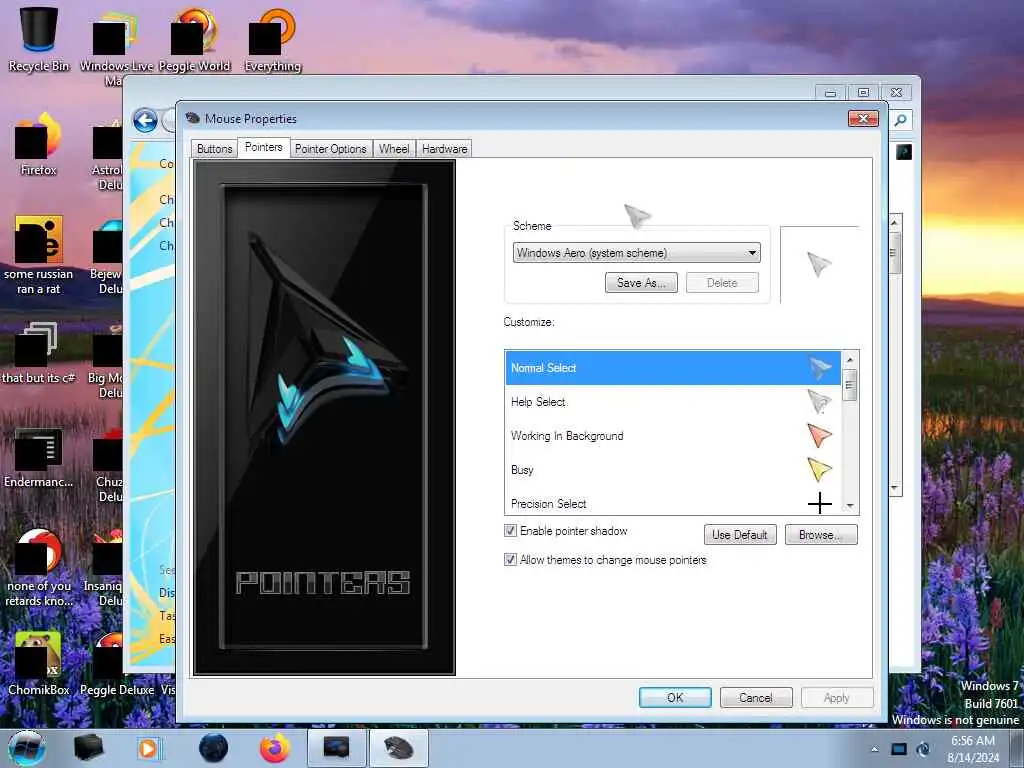Viewport: 1024px width, 768px height.
Task: Click the Cancel button
Action: pyautogui.click(x=756, y=697)
